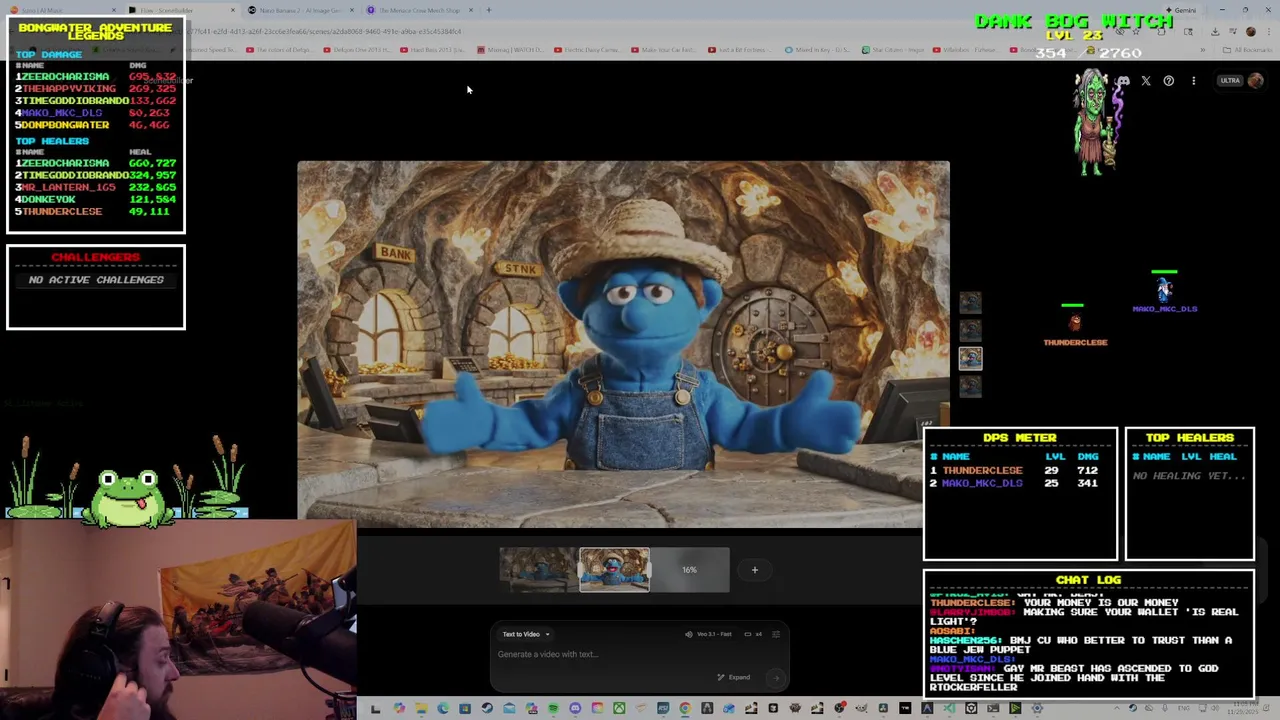Open the Veo 3.1 - Fast model selector
Image resolution: width=1280 pixels, height=720 pixels.
[714, 634]
